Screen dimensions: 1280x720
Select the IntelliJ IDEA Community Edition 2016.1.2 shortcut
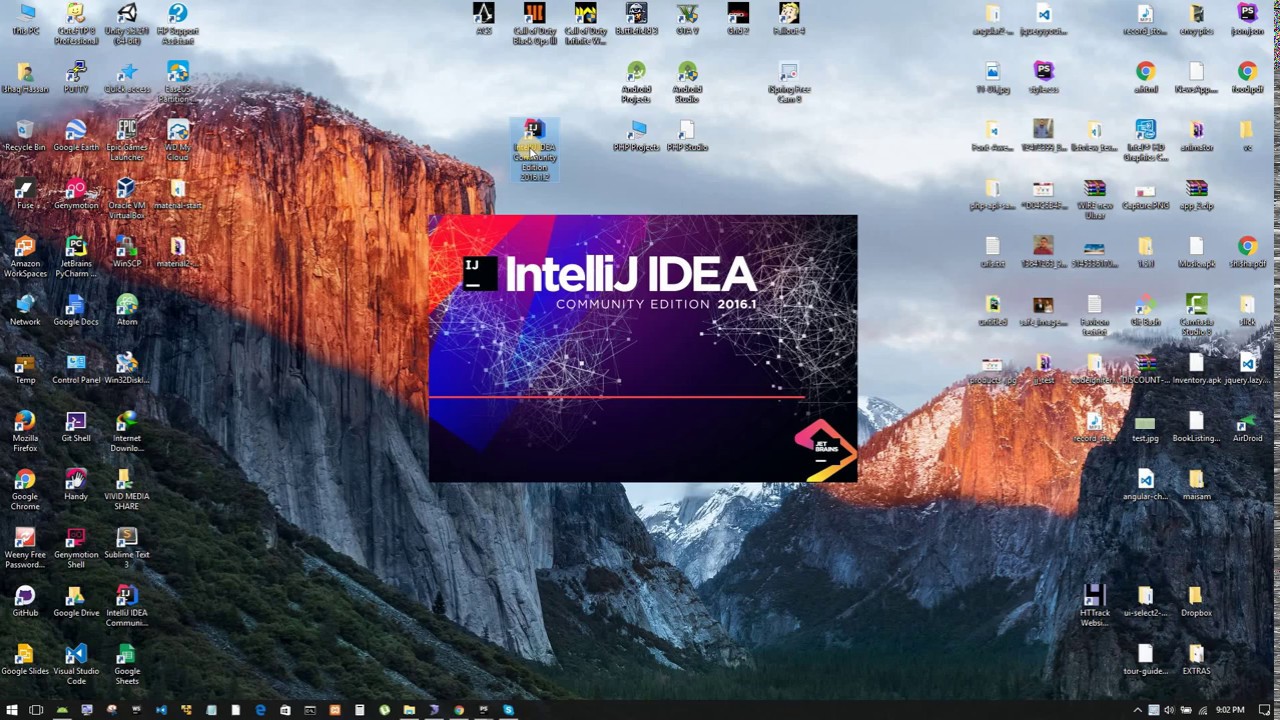coord(535,150)
